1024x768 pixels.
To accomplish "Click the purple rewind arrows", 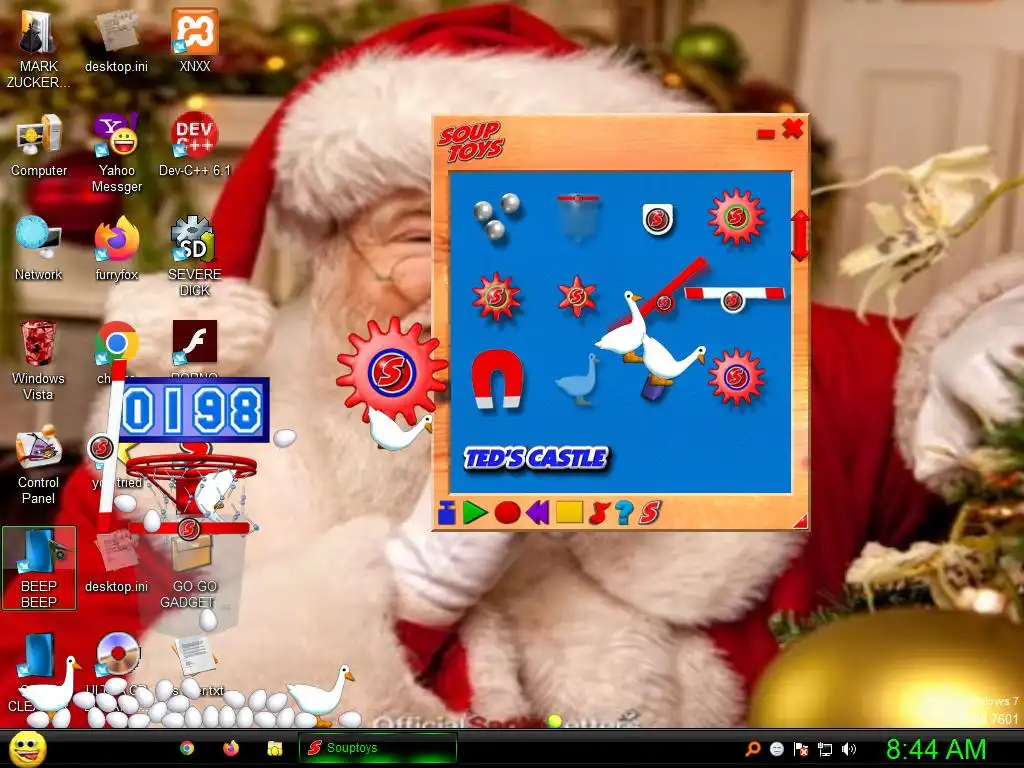I will click(537, 513).
